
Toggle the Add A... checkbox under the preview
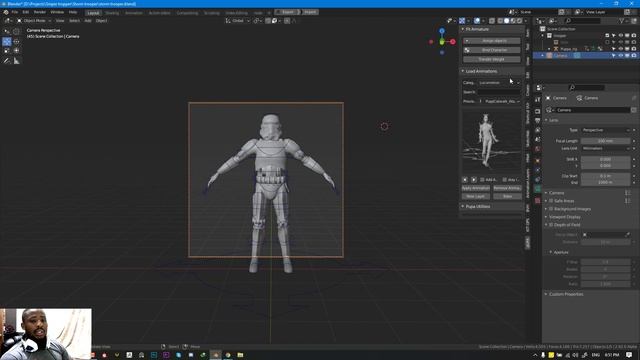point(482,180)
